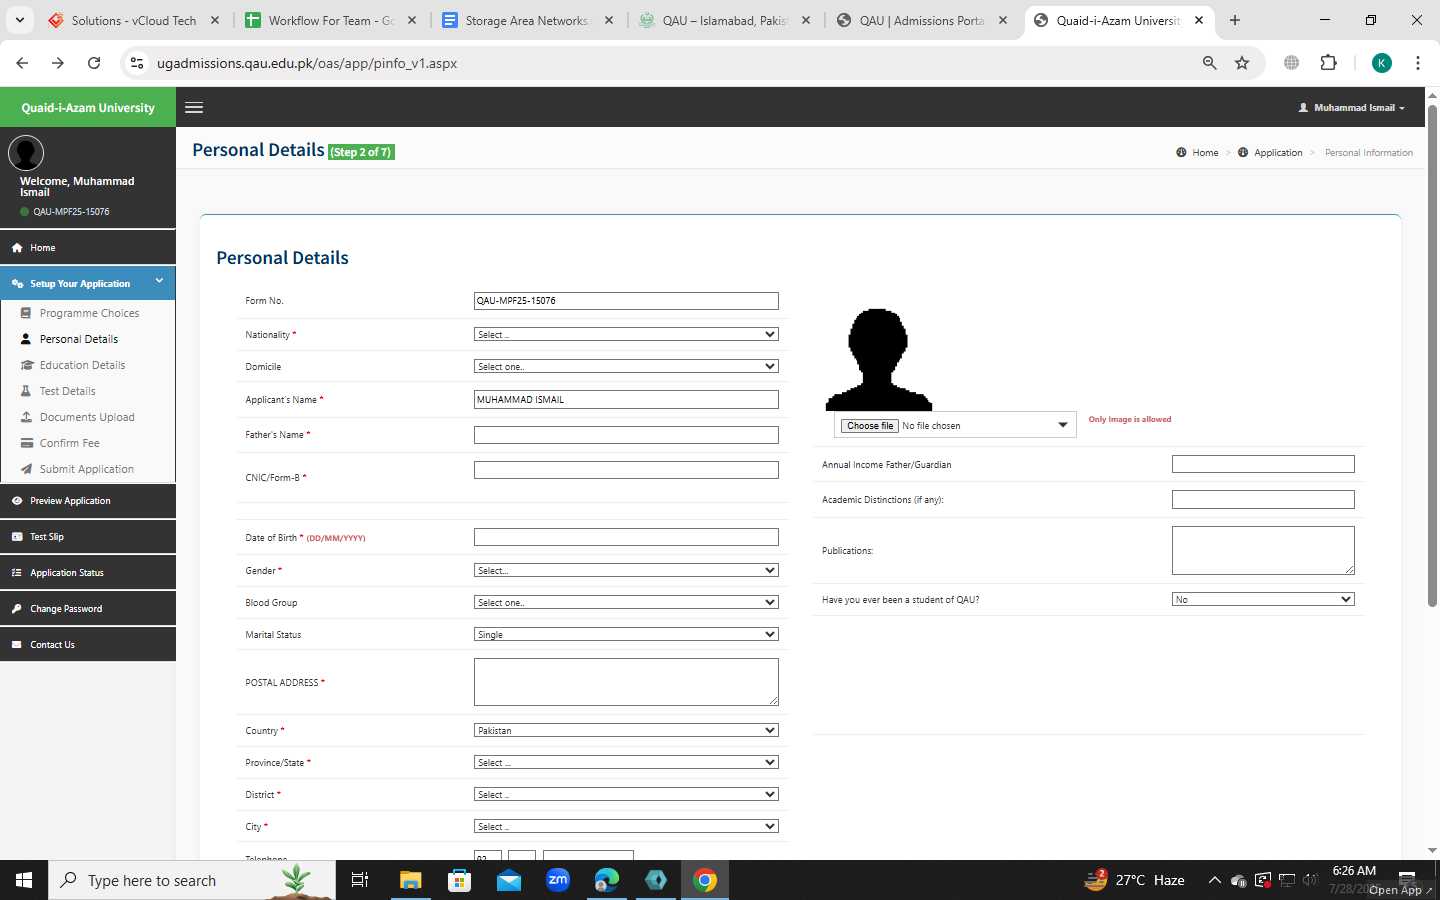Click Home breadcrumb link
Image resolution: width=1440 pixels, height=900 pixels.
pyautogui.click(x=1205, y=153)
